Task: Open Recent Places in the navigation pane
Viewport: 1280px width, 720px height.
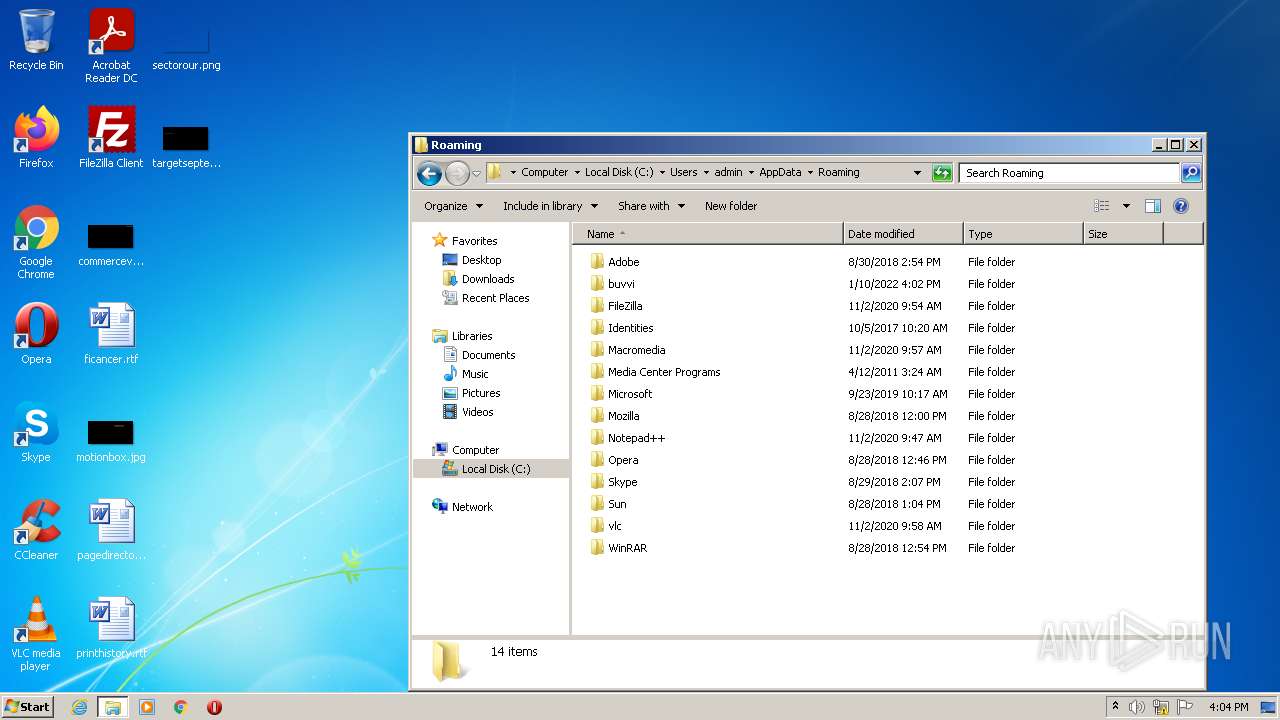Action: [x=495, y=298]
